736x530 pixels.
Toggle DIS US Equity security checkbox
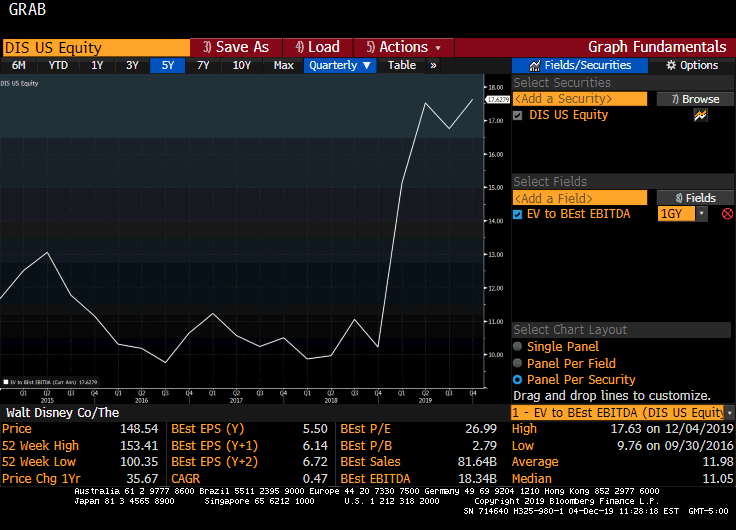pos(517,115)
